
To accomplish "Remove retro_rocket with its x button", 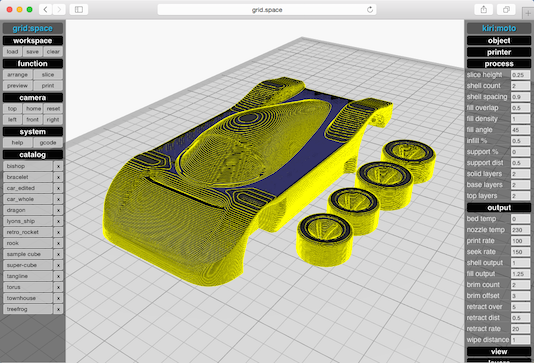I will click(x=58, y=232).
